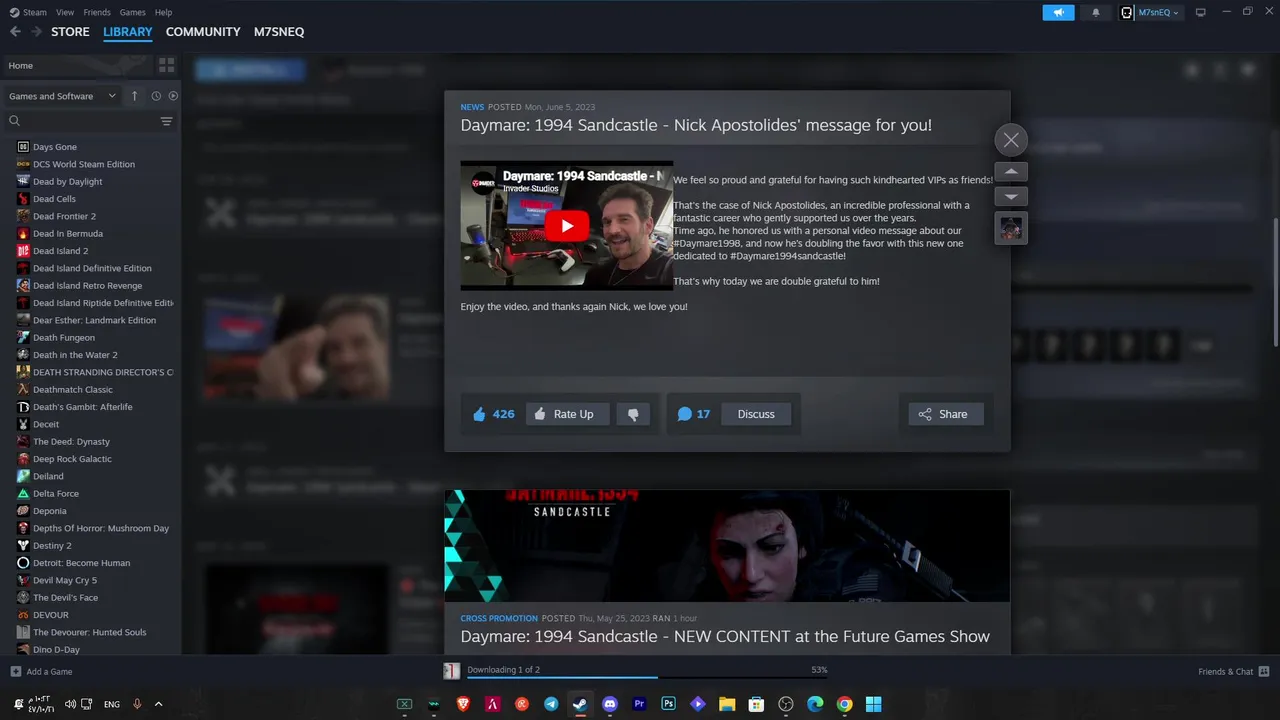
Task: Open the CROSS PROMOTION category link
Action: tap(499, 618)
